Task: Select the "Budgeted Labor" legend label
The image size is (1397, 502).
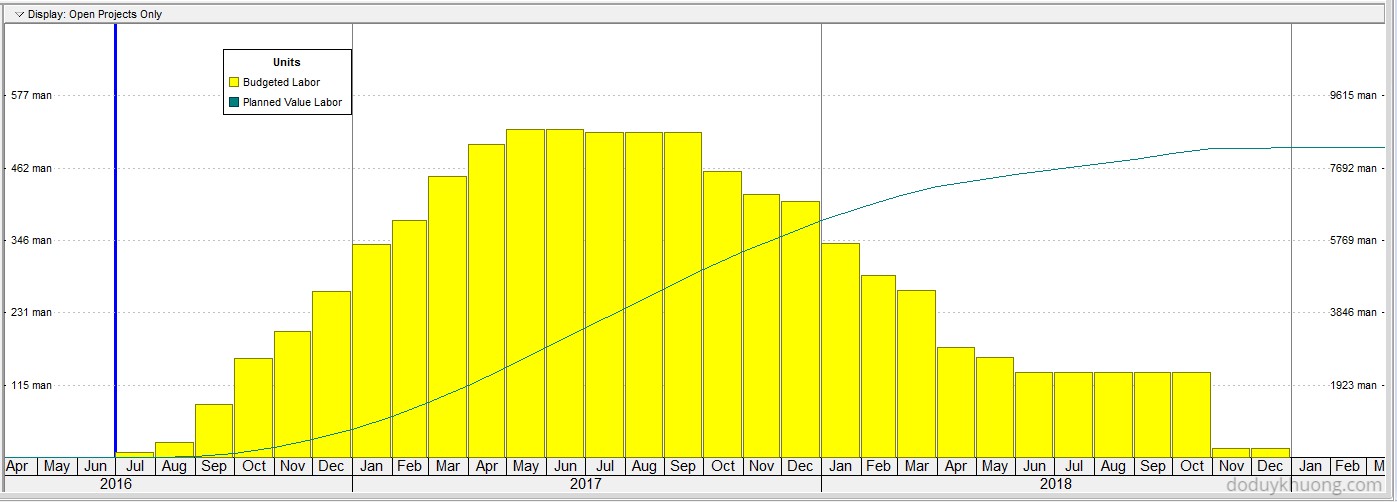Action: coord(281,82)
